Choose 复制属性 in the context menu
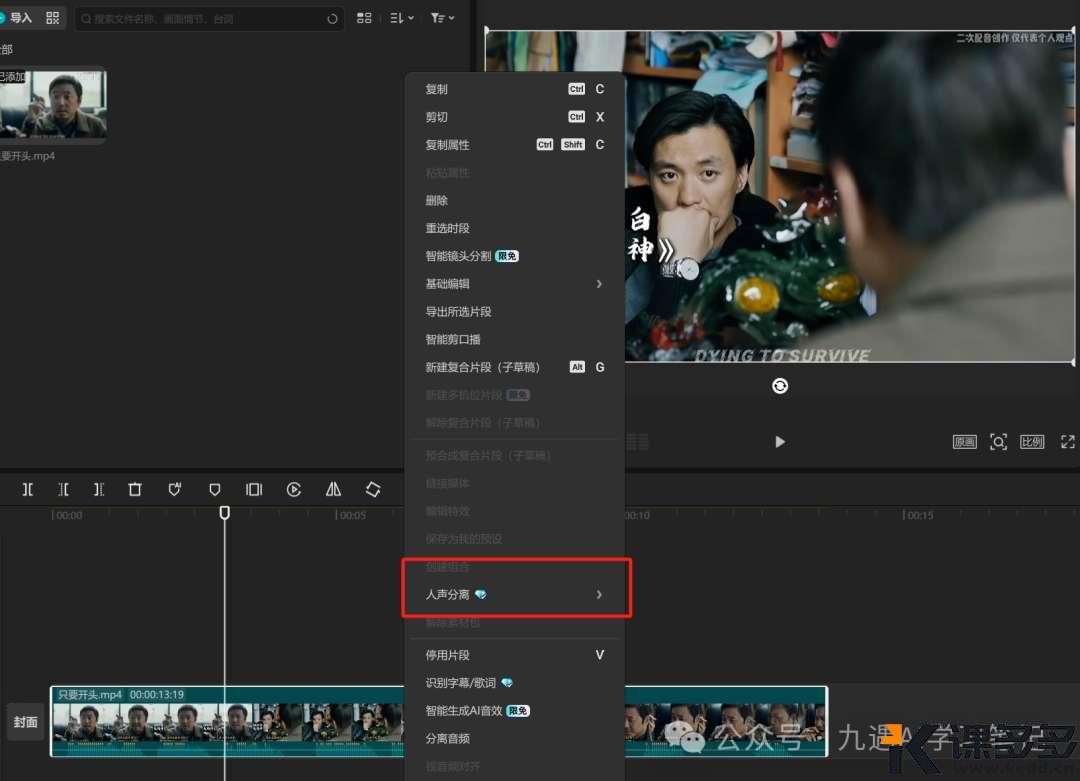The image size is (1080, 781). [515, 145]
